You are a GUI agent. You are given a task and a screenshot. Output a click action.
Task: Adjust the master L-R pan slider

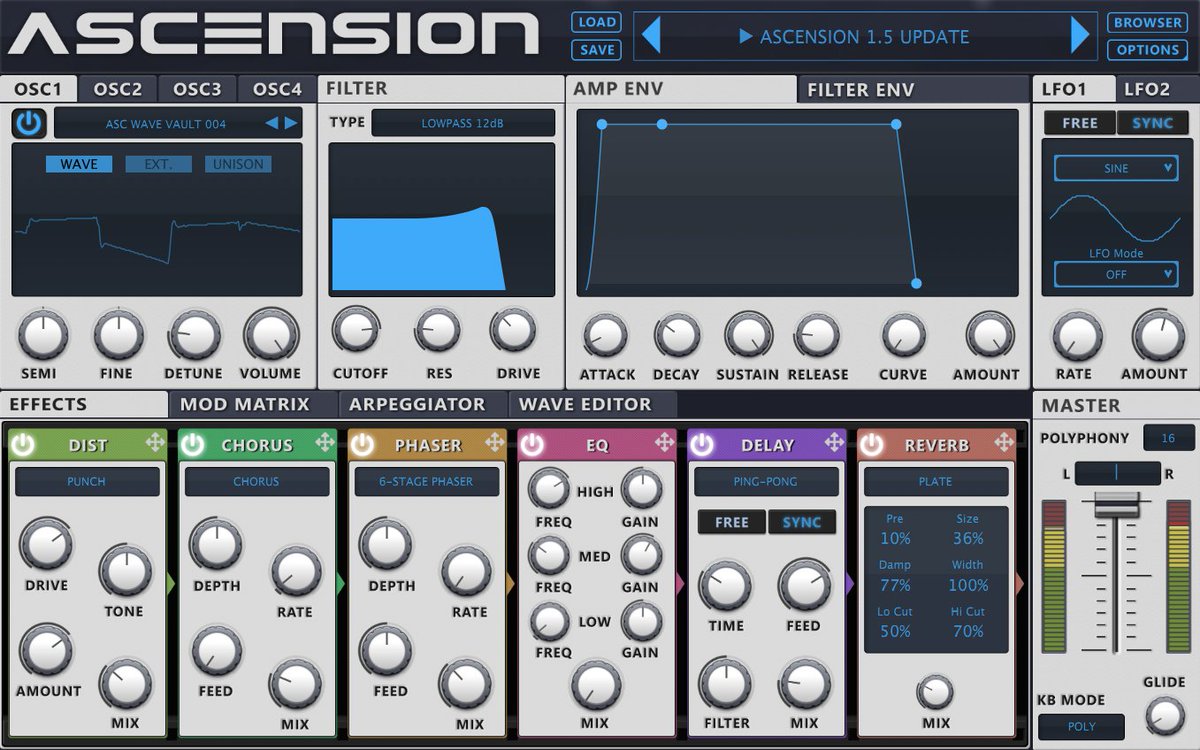pos(1117,473)
